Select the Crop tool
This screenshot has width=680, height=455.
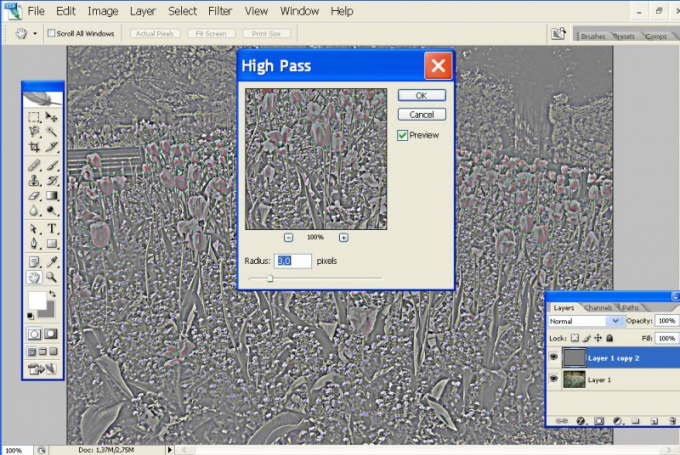[x=34, y=147]
